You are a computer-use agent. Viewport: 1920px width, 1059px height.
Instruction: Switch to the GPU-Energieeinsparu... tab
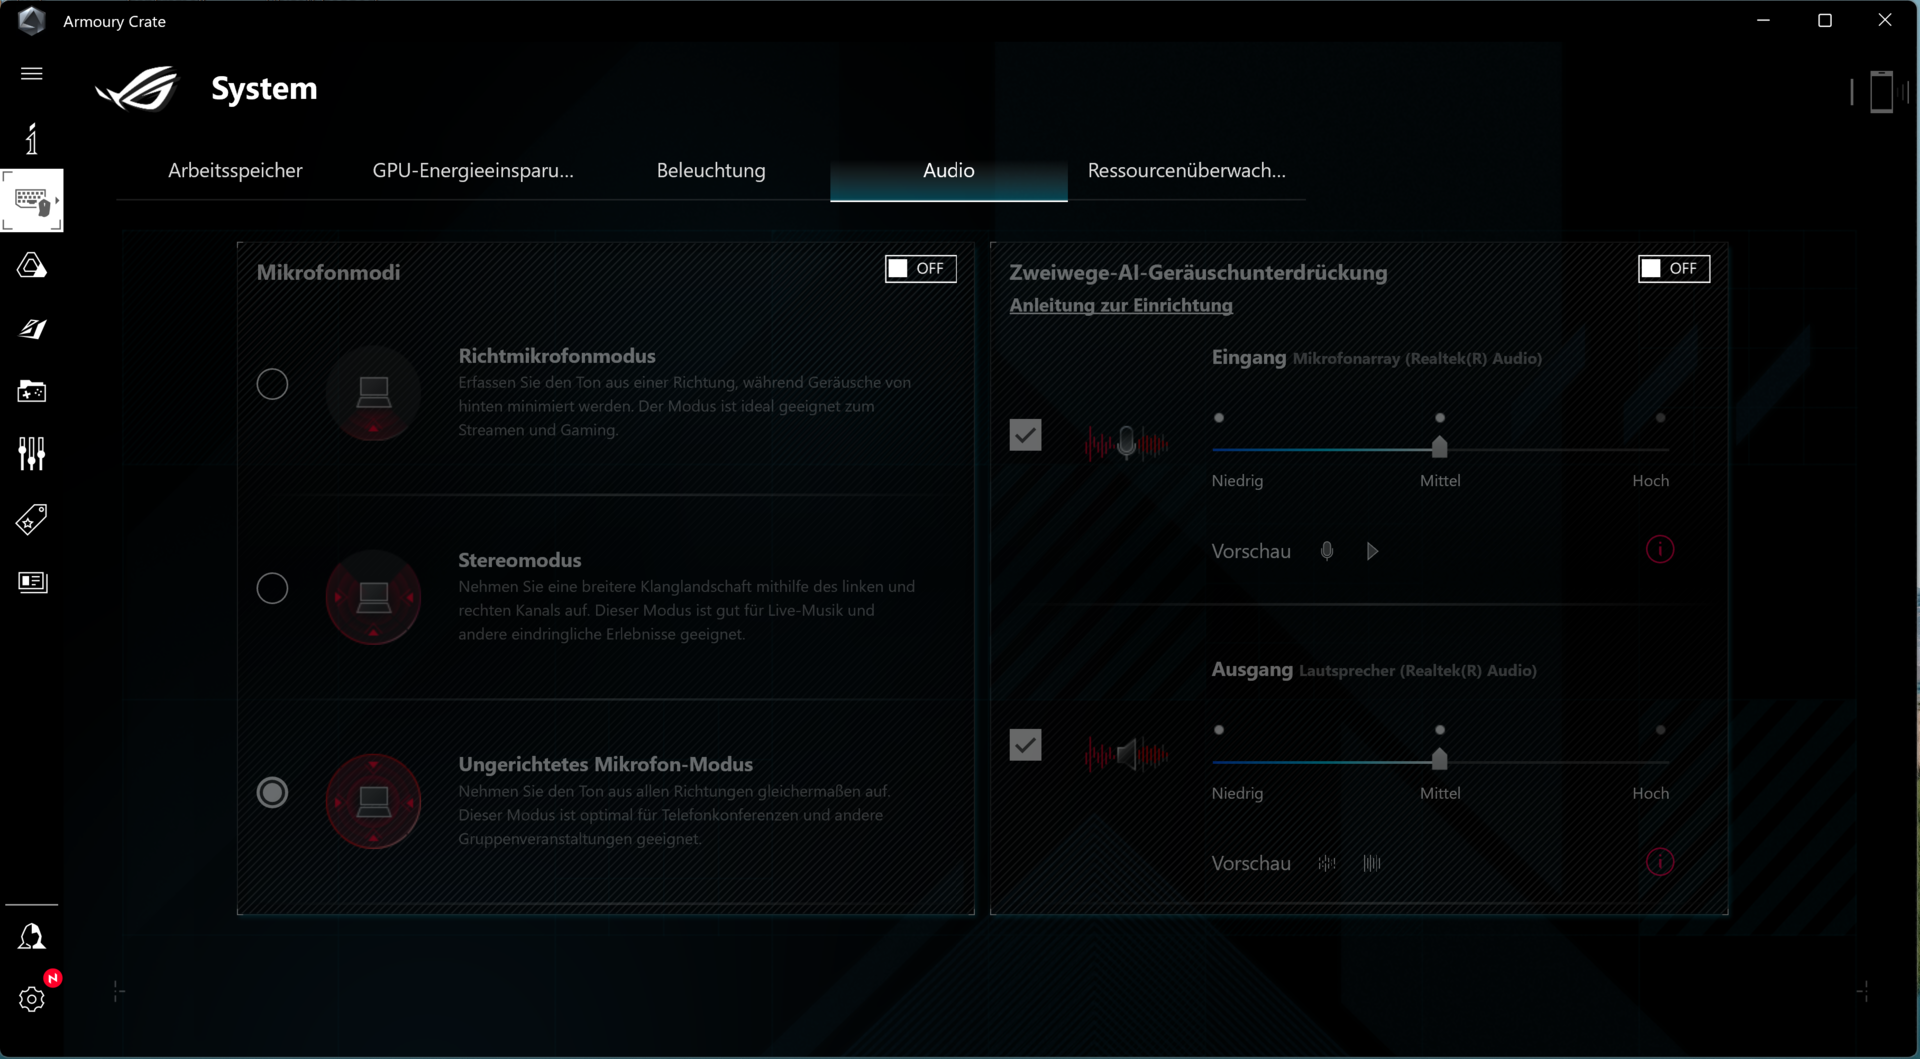pyautogui.click(x=473, y=171)
